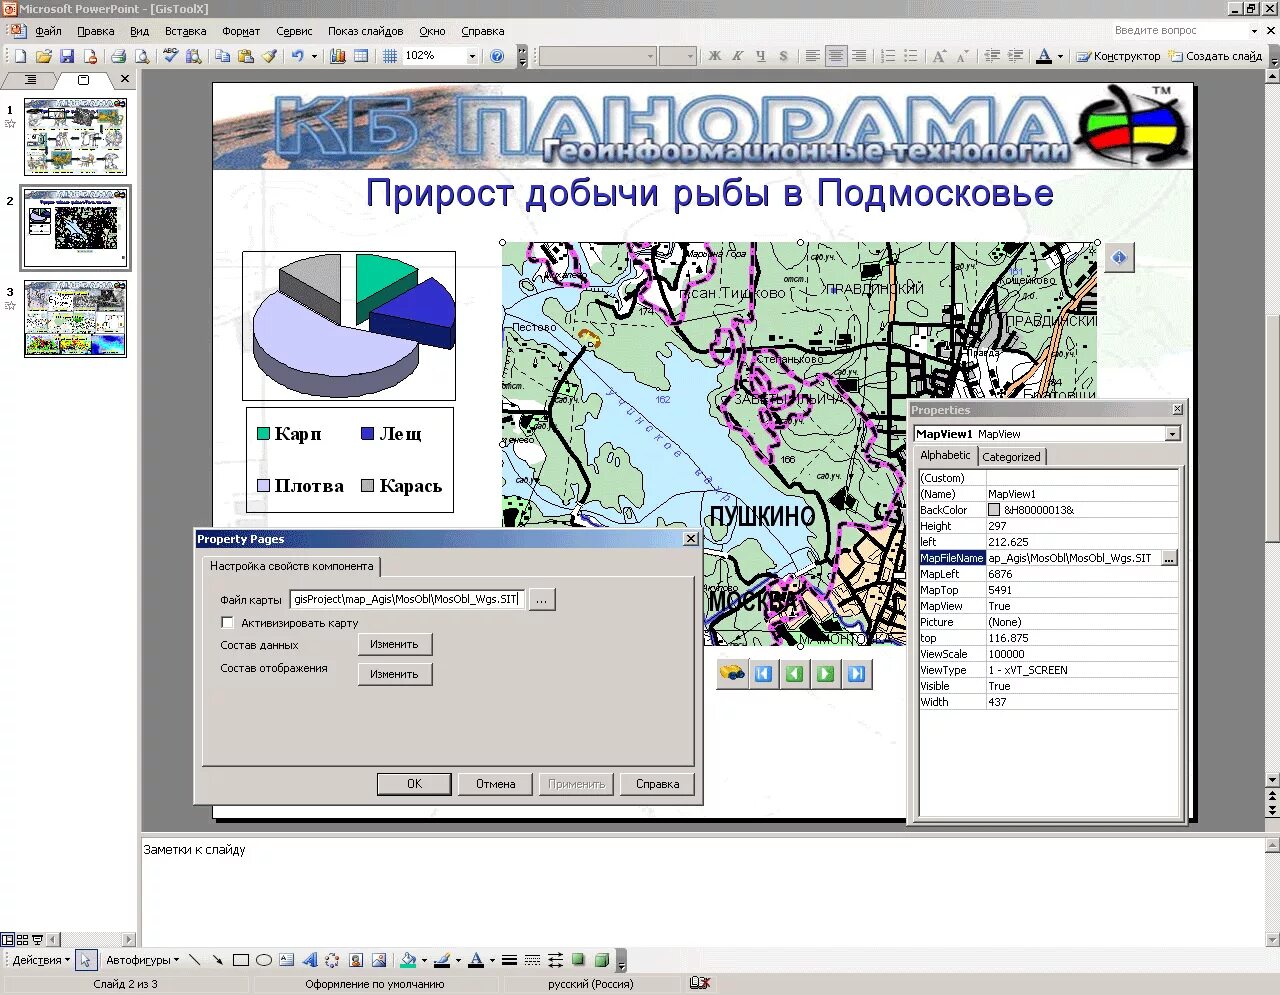Open the 'Вставка' menu
Screen dimensions: 1280x995
pyautogui.click(x=185, y=31)
